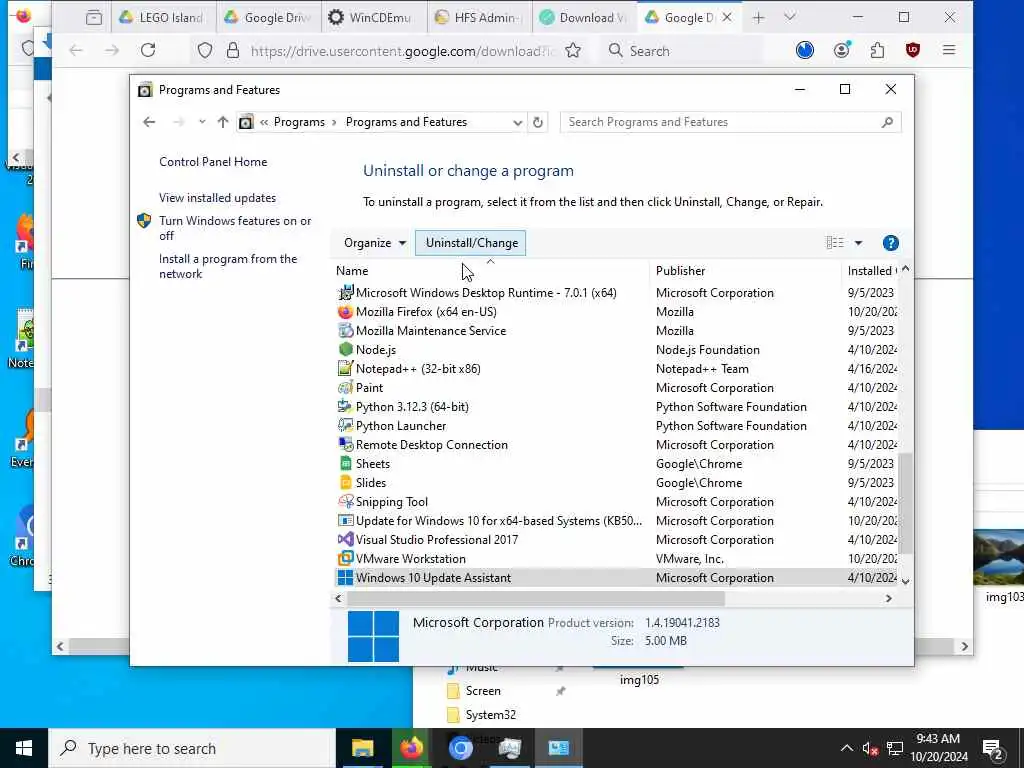Click Install a program from the network
The height and width of the screenshot is (768, 1024).
click(x=228, y=266)
